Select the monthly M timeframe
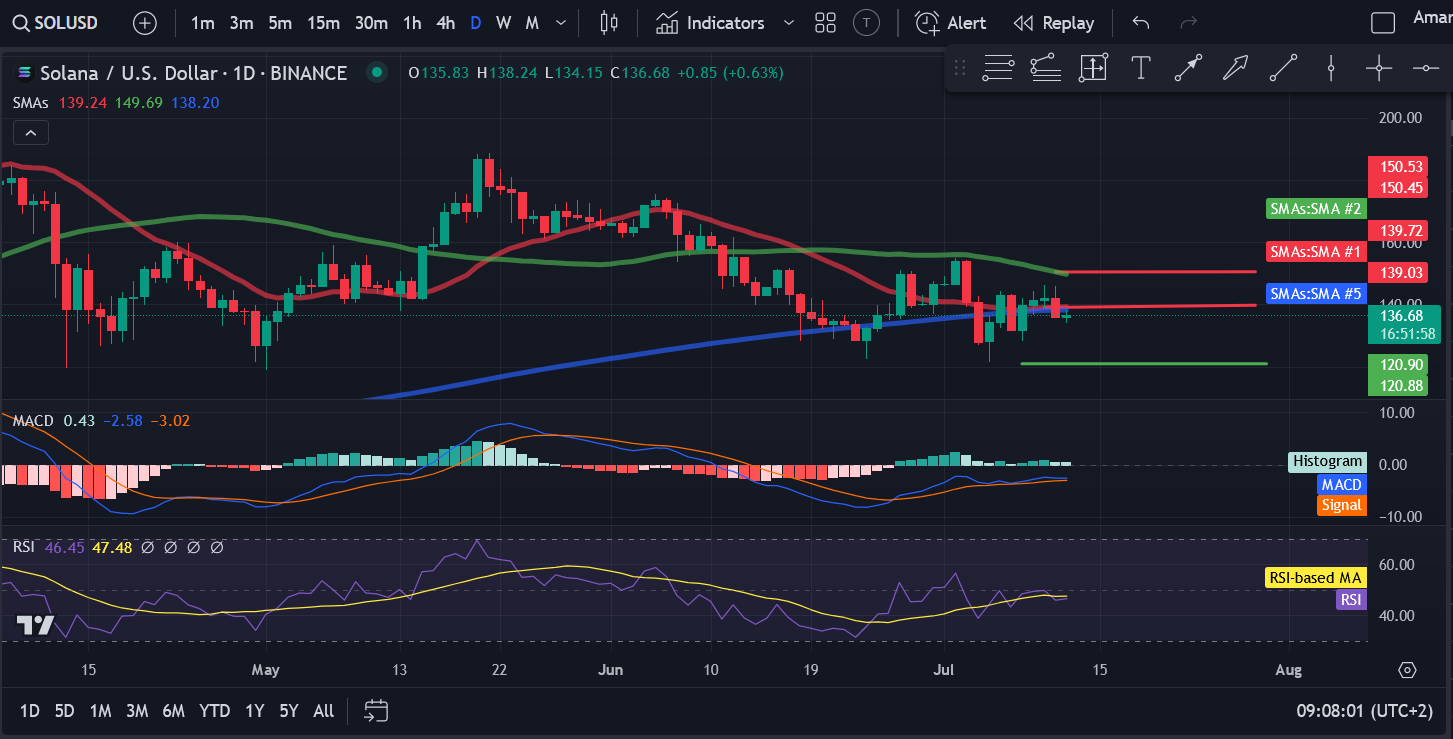The image size is (1453, 739). point(532,22)
